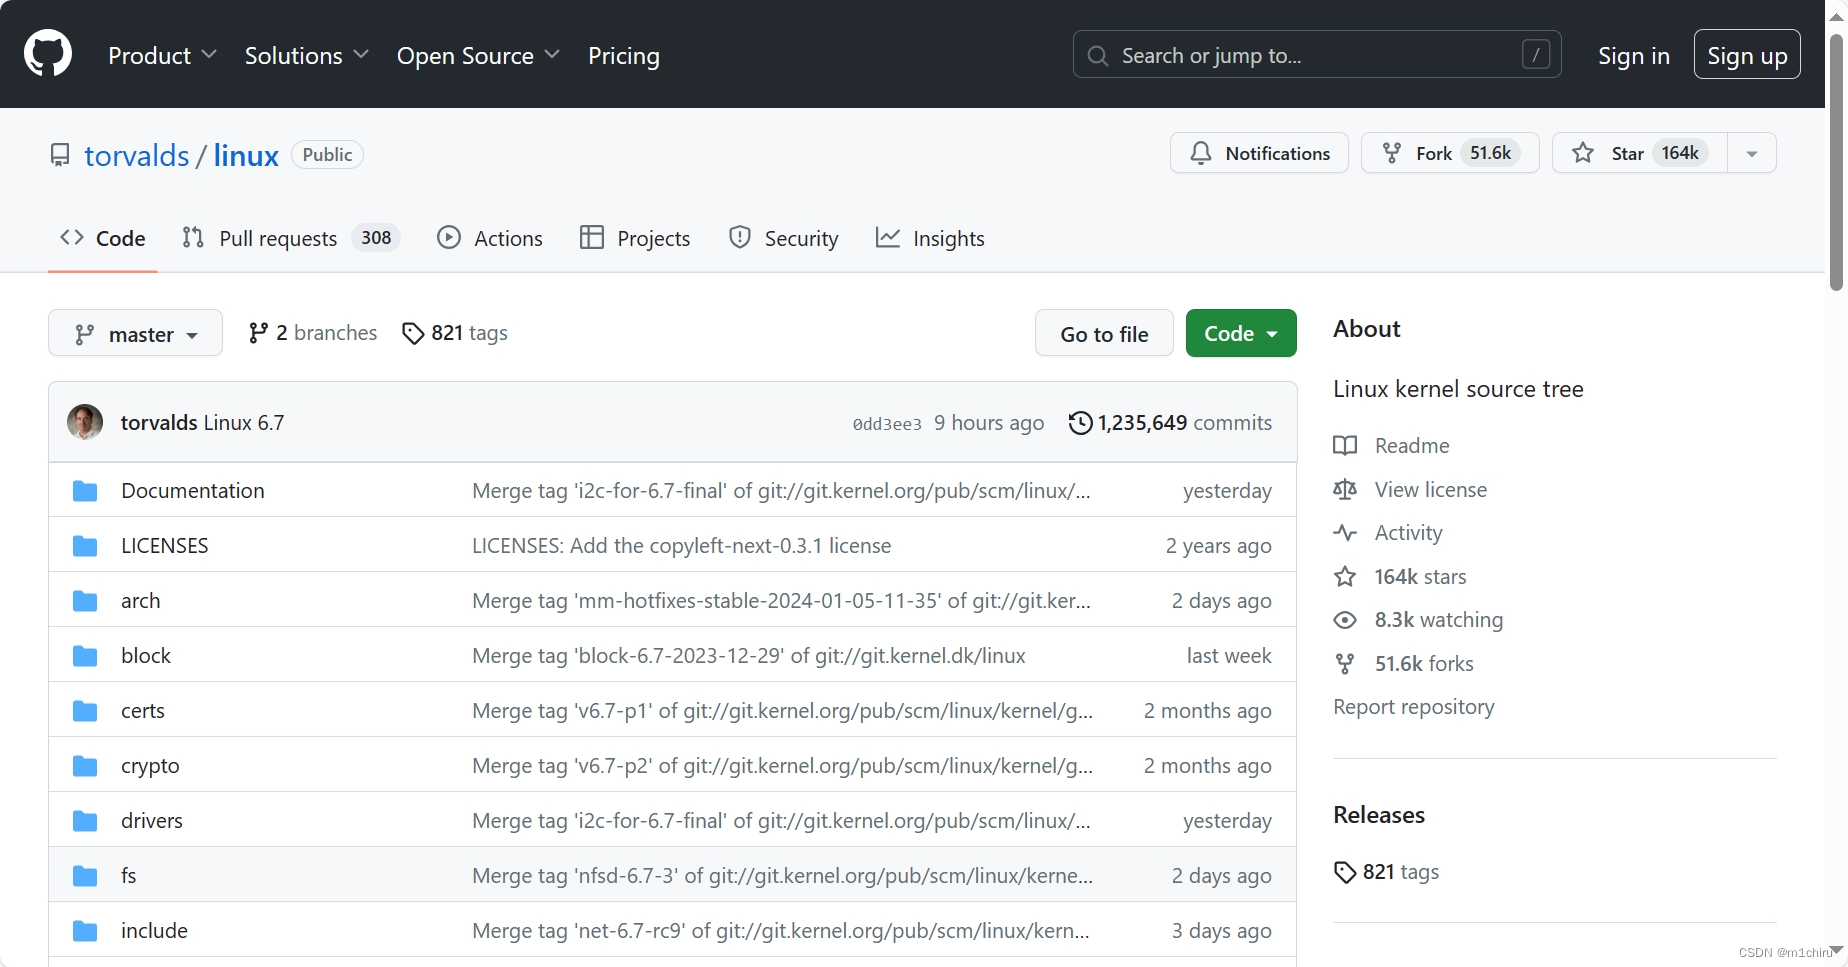
Task: View the 2 branches link
Action: pyautogui.click(x=313, y=333)
